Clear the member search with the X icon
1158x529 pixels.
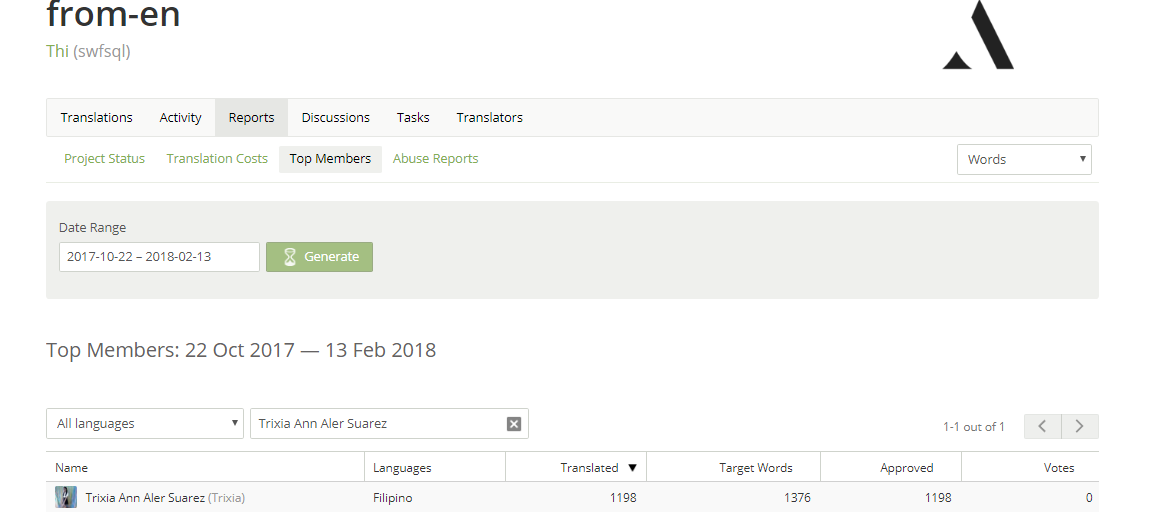click(x=513, y=424)
